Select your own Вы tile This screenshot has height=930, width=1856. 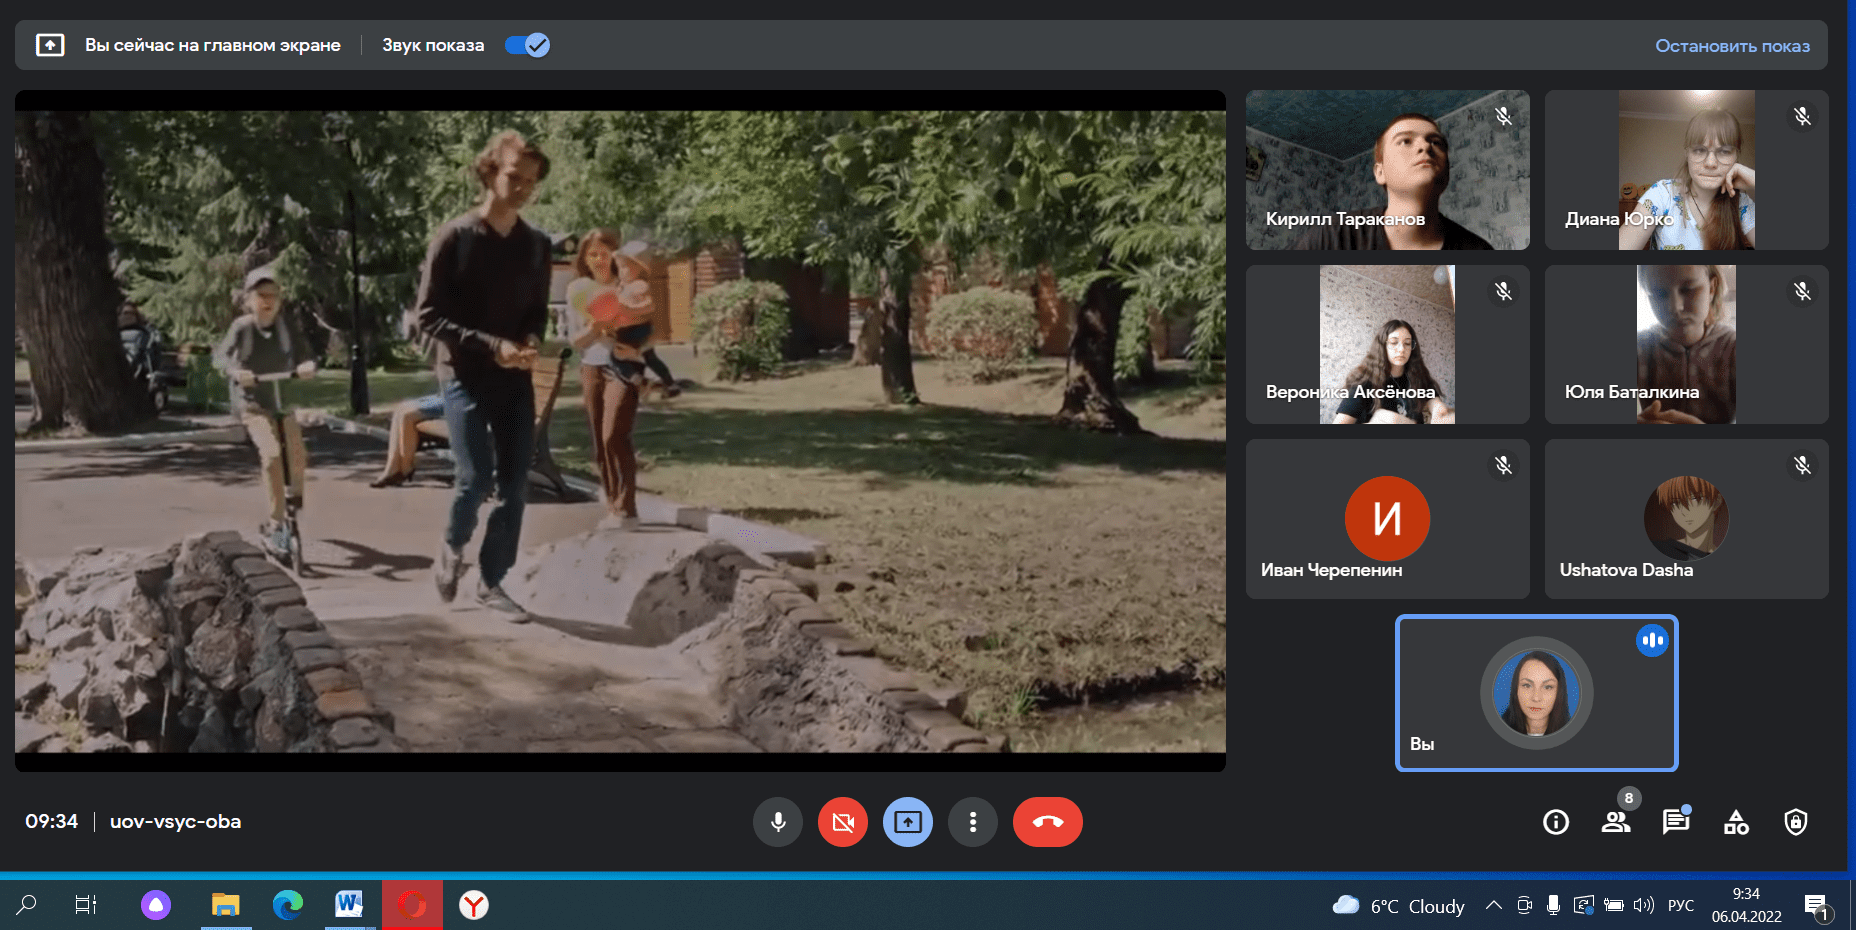(x=1537, y=693)
